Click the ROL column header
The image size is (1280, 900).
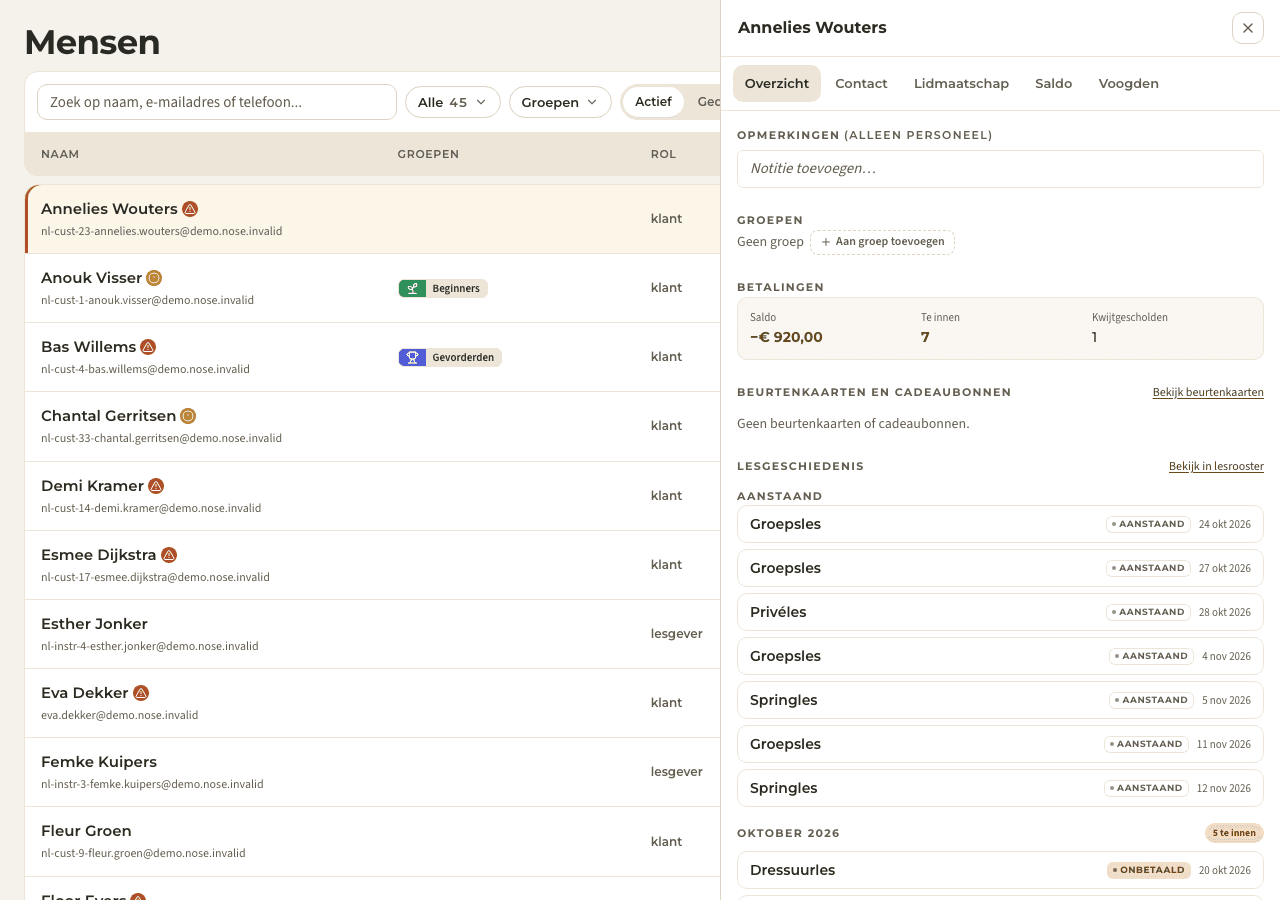point(663,154)
